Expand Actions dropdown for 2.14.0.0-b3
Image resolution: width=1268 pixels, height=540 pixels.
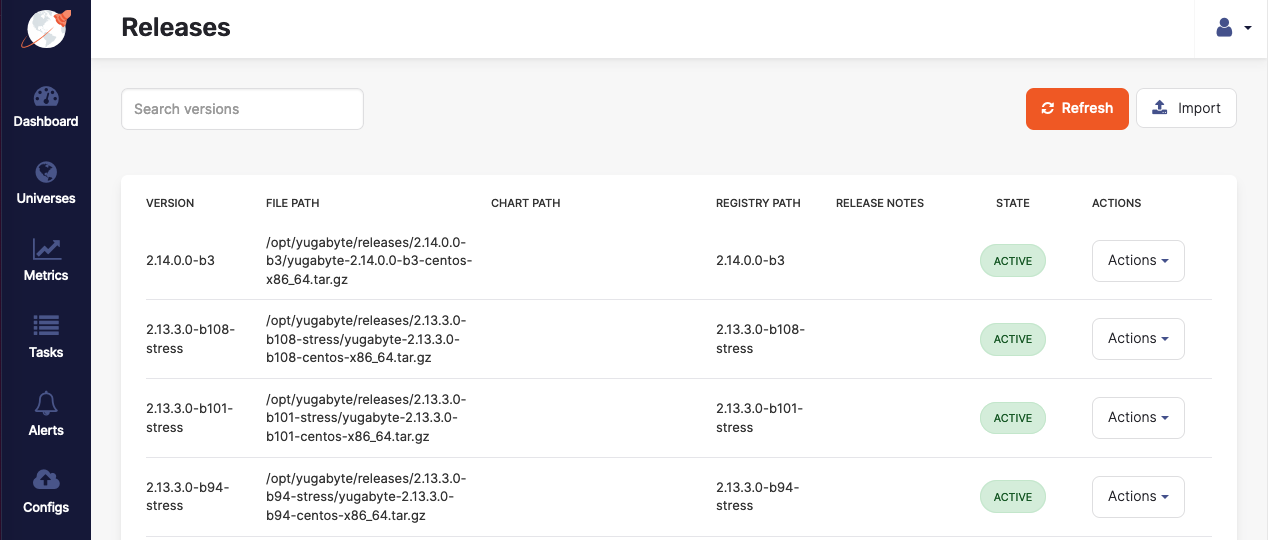click(x=1138, y=261)
